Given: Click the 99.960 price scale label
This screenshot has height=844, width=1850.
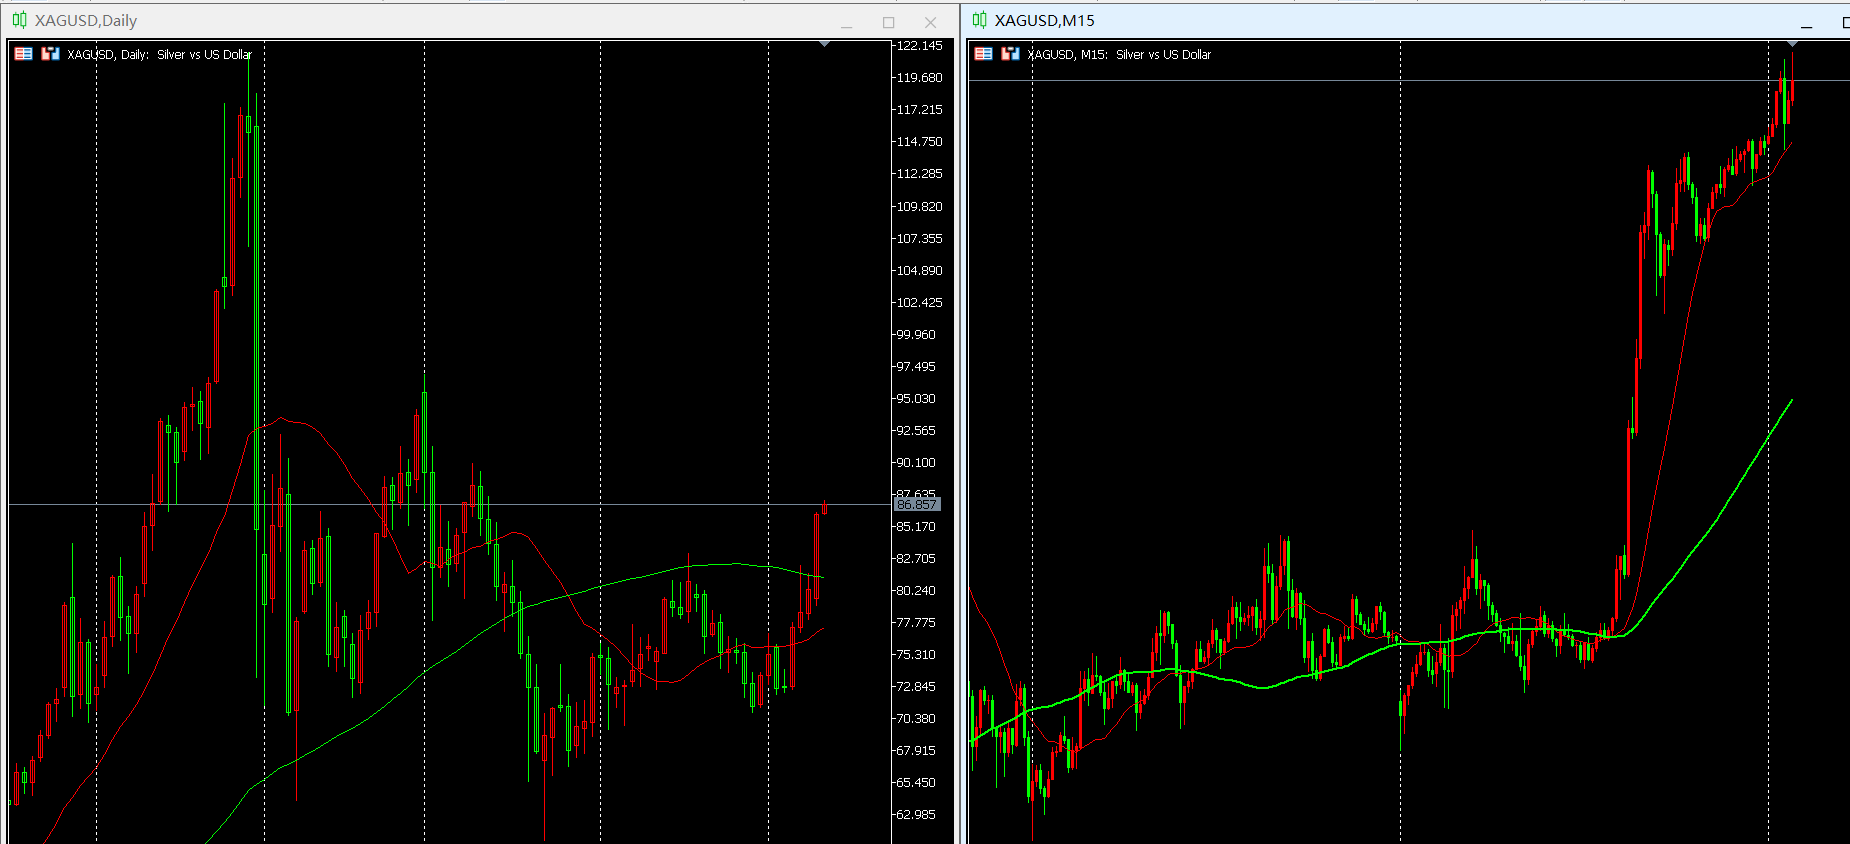Looking at the screenshot, I should pyautogui.click(x=916, y=335).
